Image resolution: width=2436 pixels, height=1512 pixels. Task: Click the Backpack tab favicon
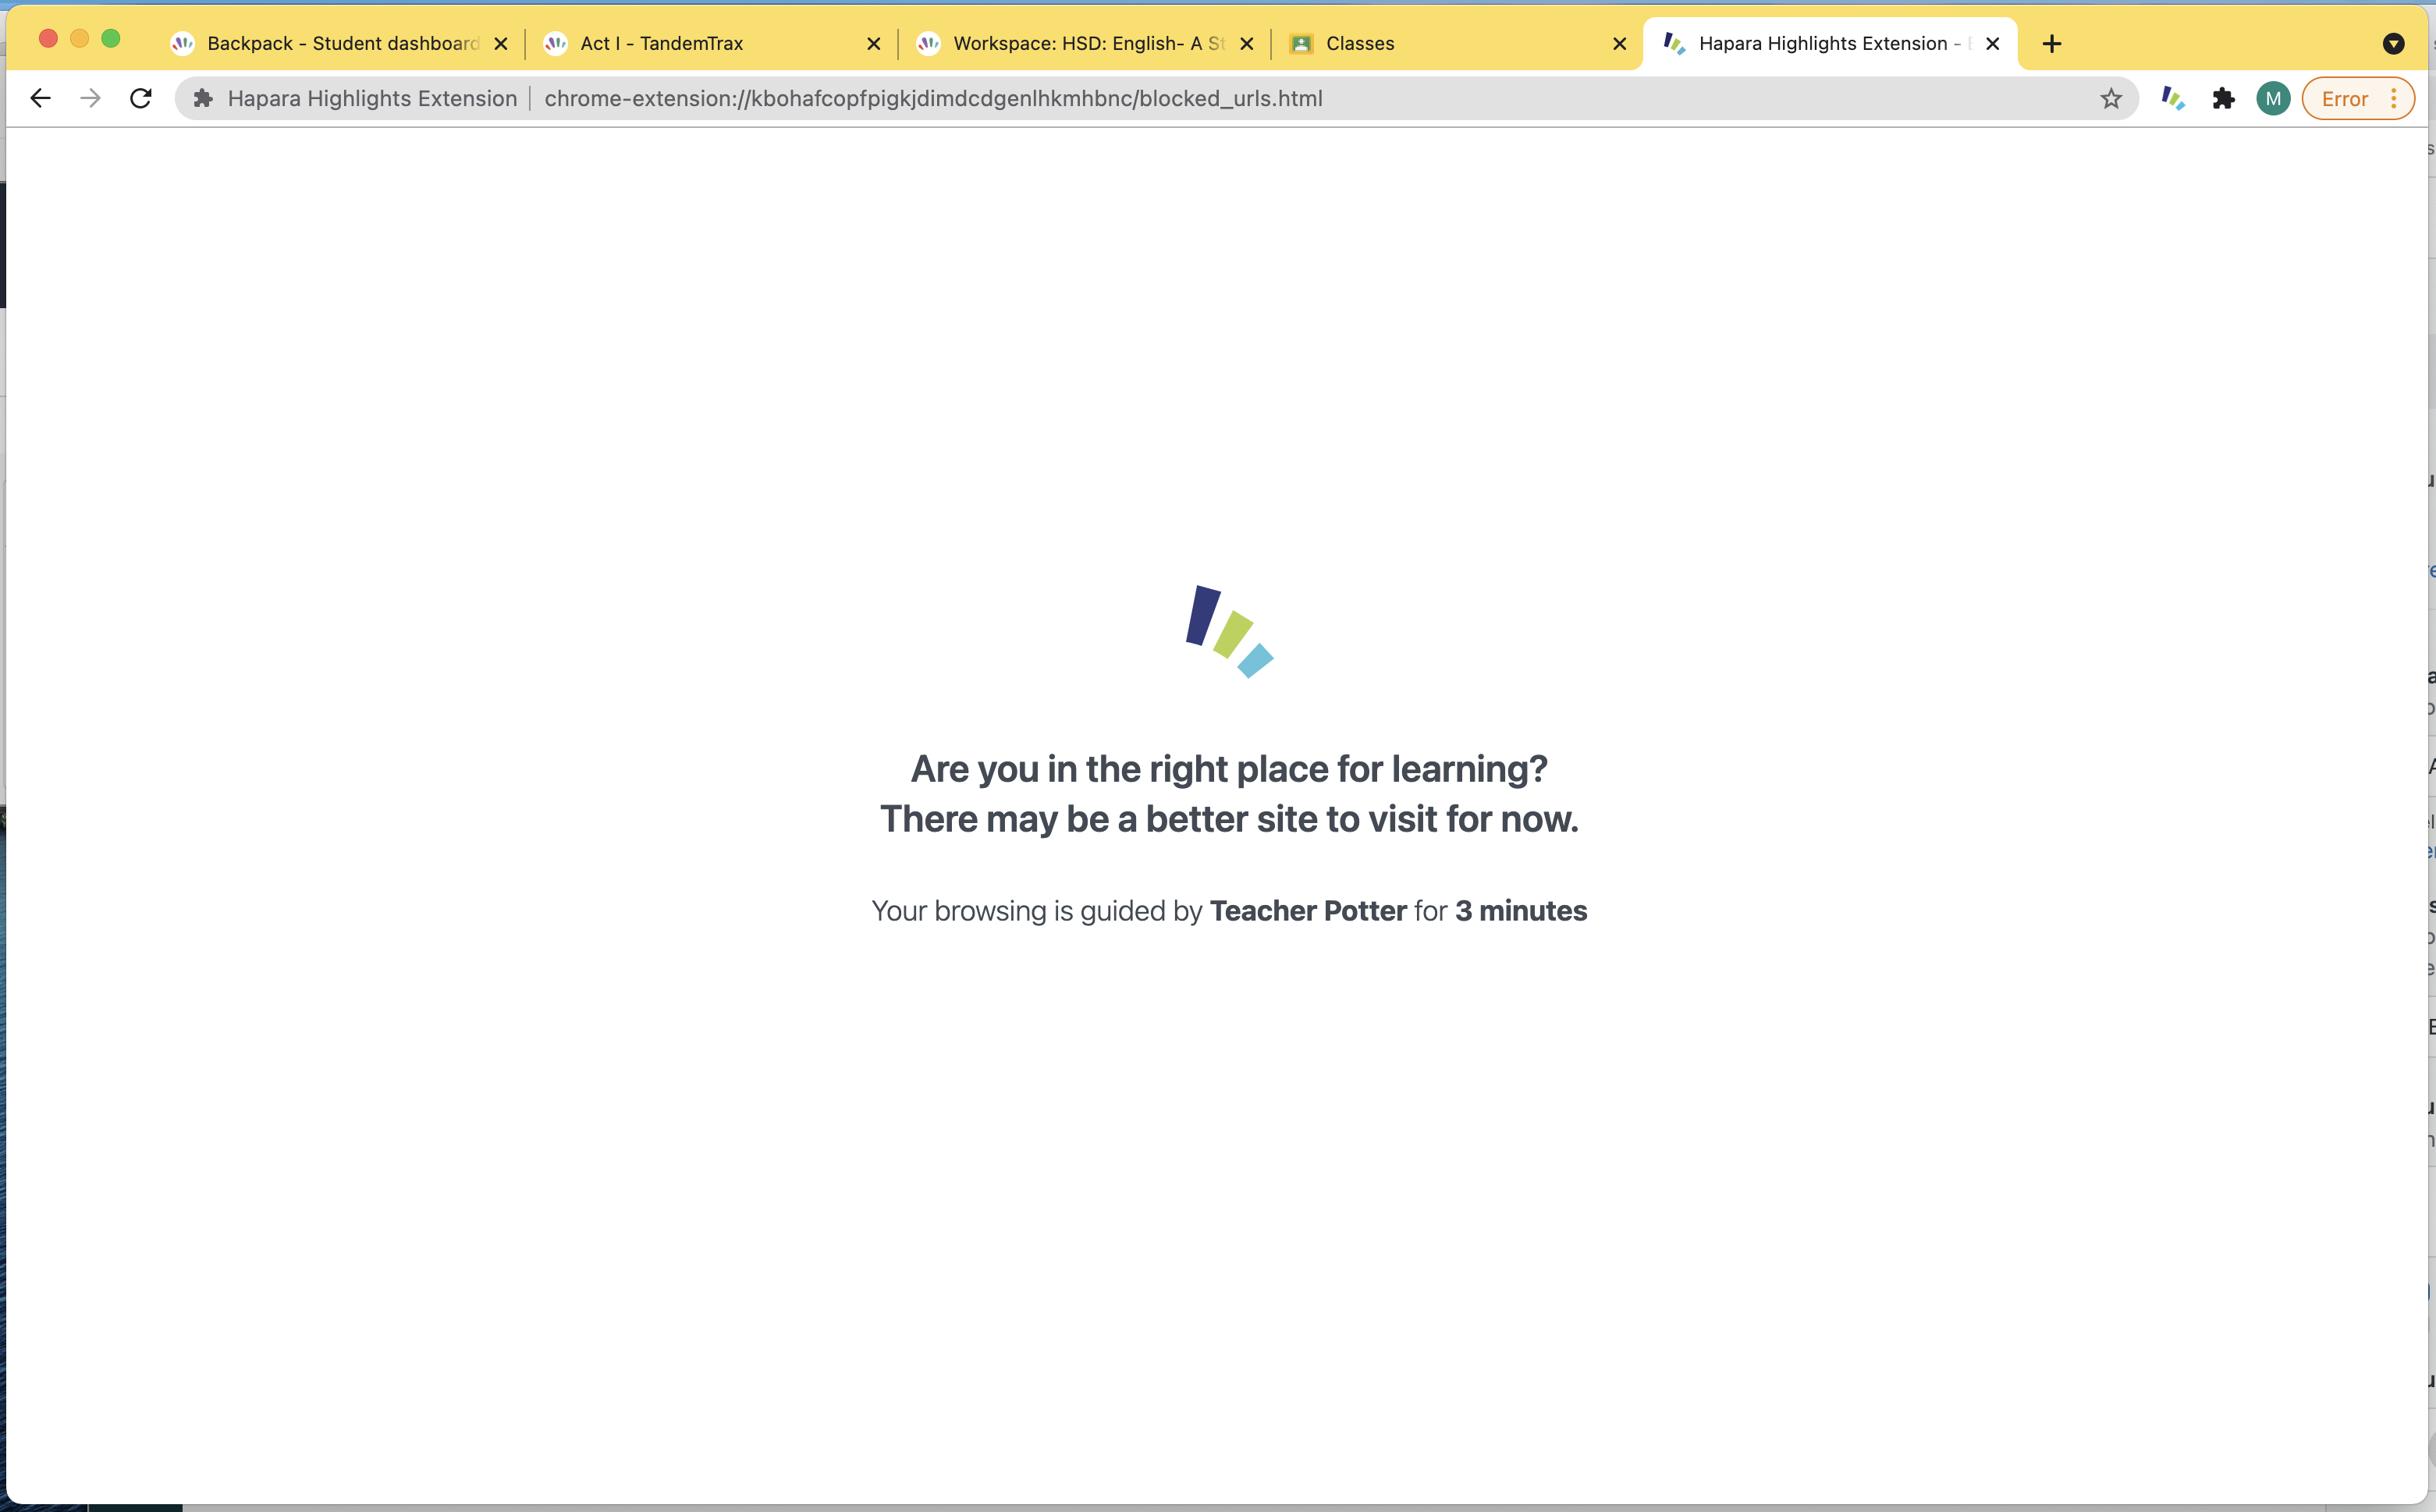182,43
